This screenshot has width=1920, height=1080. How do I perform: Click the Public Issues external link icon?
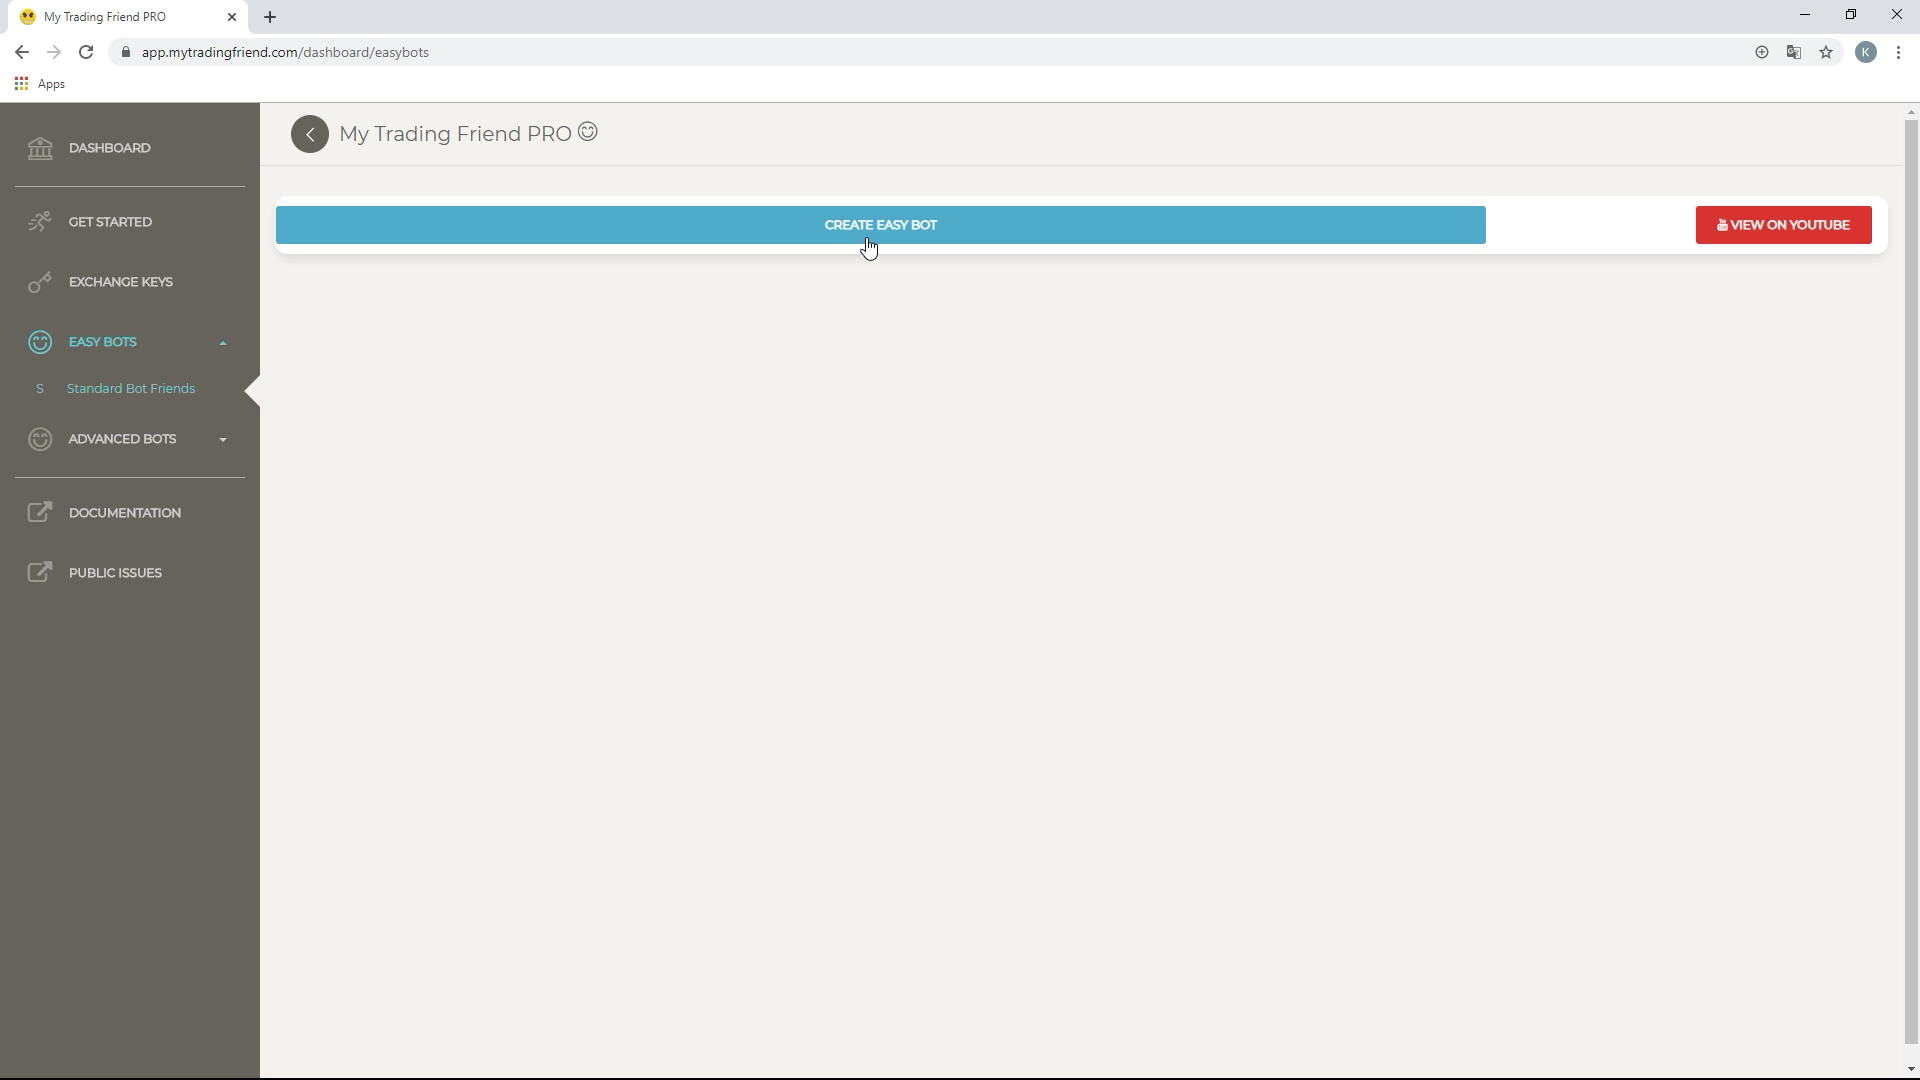point(40,573)
